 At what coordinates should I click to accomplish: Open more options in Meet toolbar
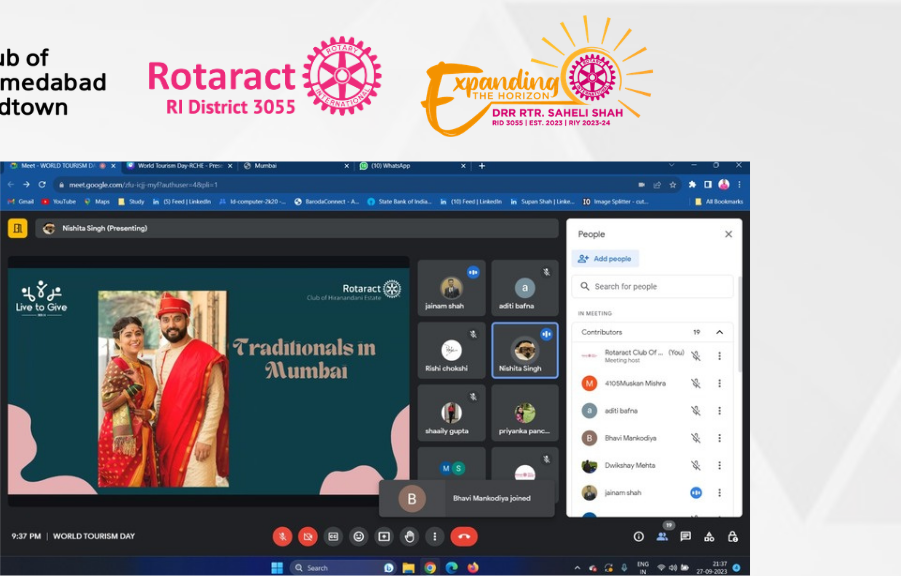pos(434,536)
